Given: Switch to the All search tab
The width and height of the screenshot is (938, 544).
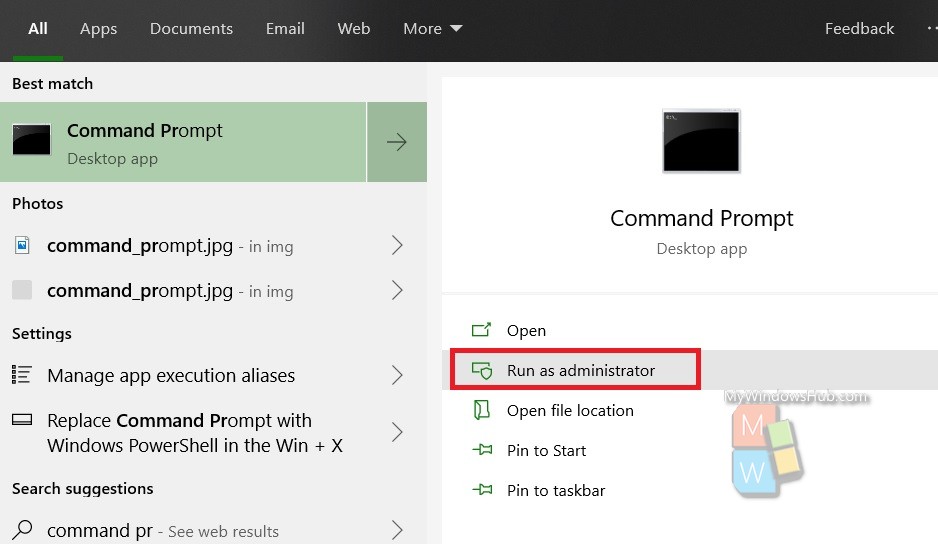Looking at the screenshot, I should coord(38,29).
